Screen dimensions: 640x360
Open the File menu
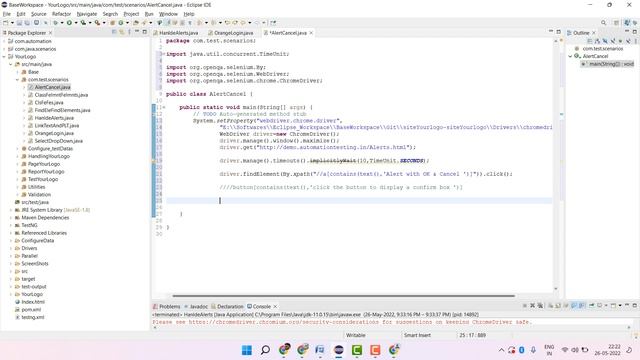point(7,14)
